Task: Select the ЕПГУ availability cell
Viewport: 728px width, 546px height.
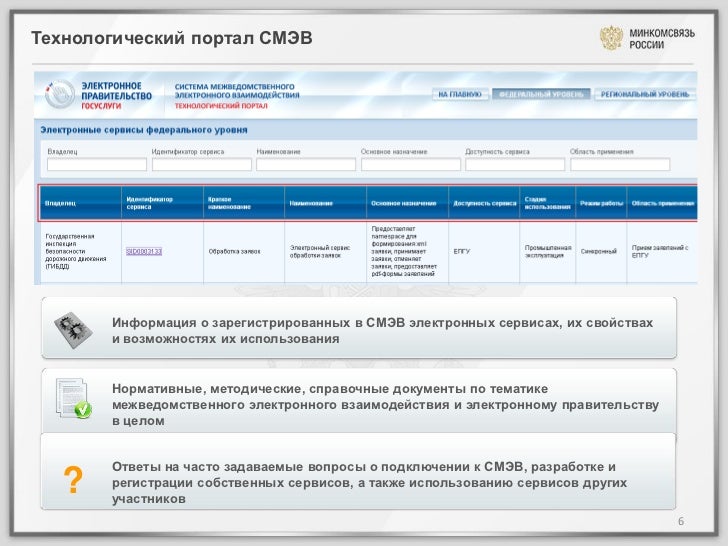Action: pyautogui.click(x=484, y=251)
